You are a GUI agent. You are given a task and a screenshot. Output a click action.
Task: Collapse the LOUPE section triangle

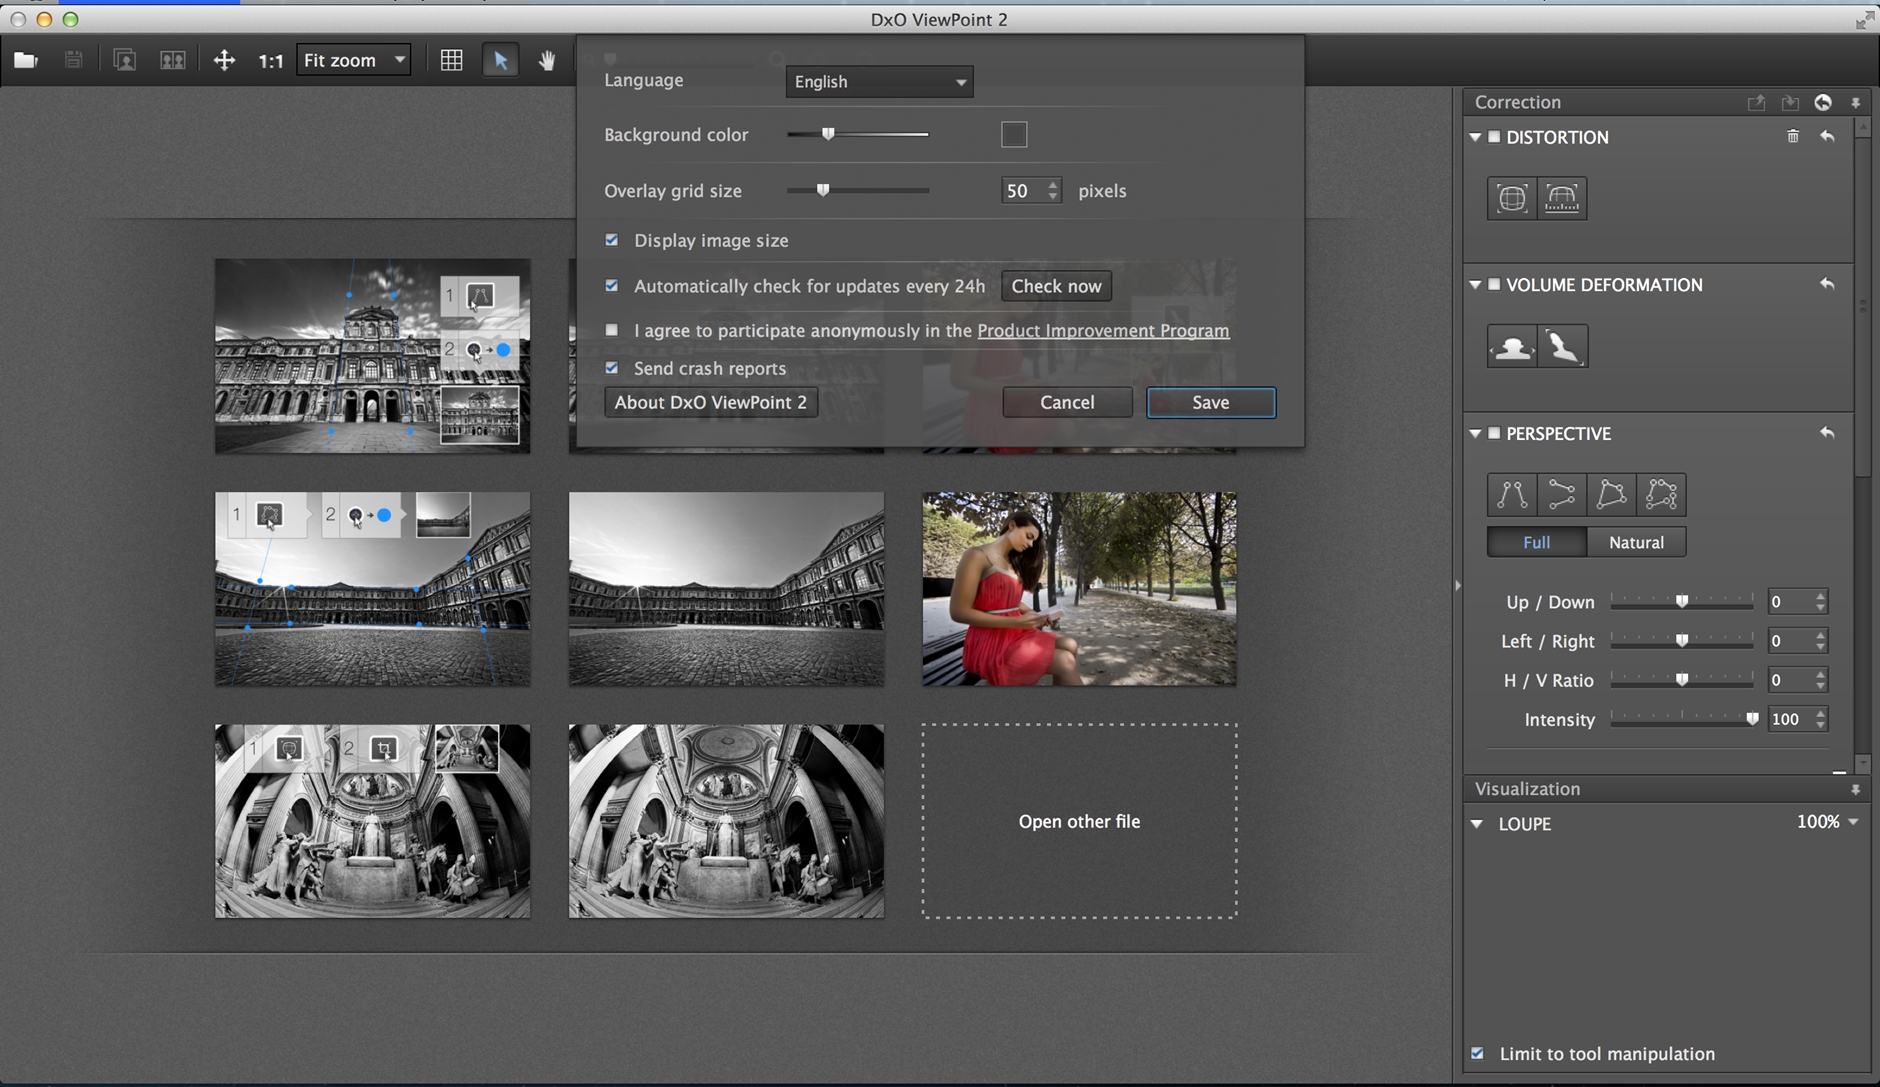point(1477,824)
